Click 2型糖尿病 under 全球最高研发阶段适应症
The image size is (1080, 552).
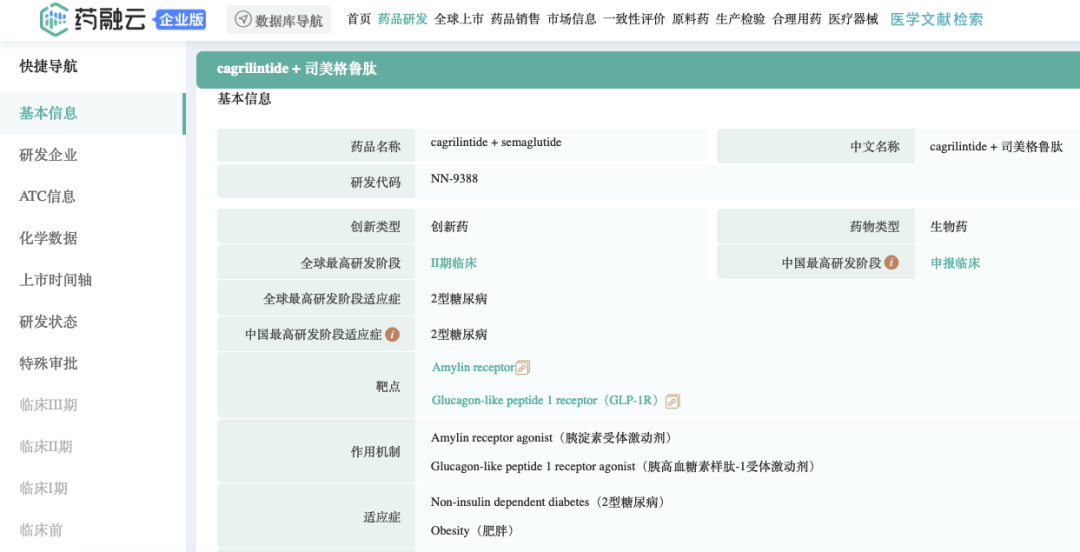coord(459,298)
